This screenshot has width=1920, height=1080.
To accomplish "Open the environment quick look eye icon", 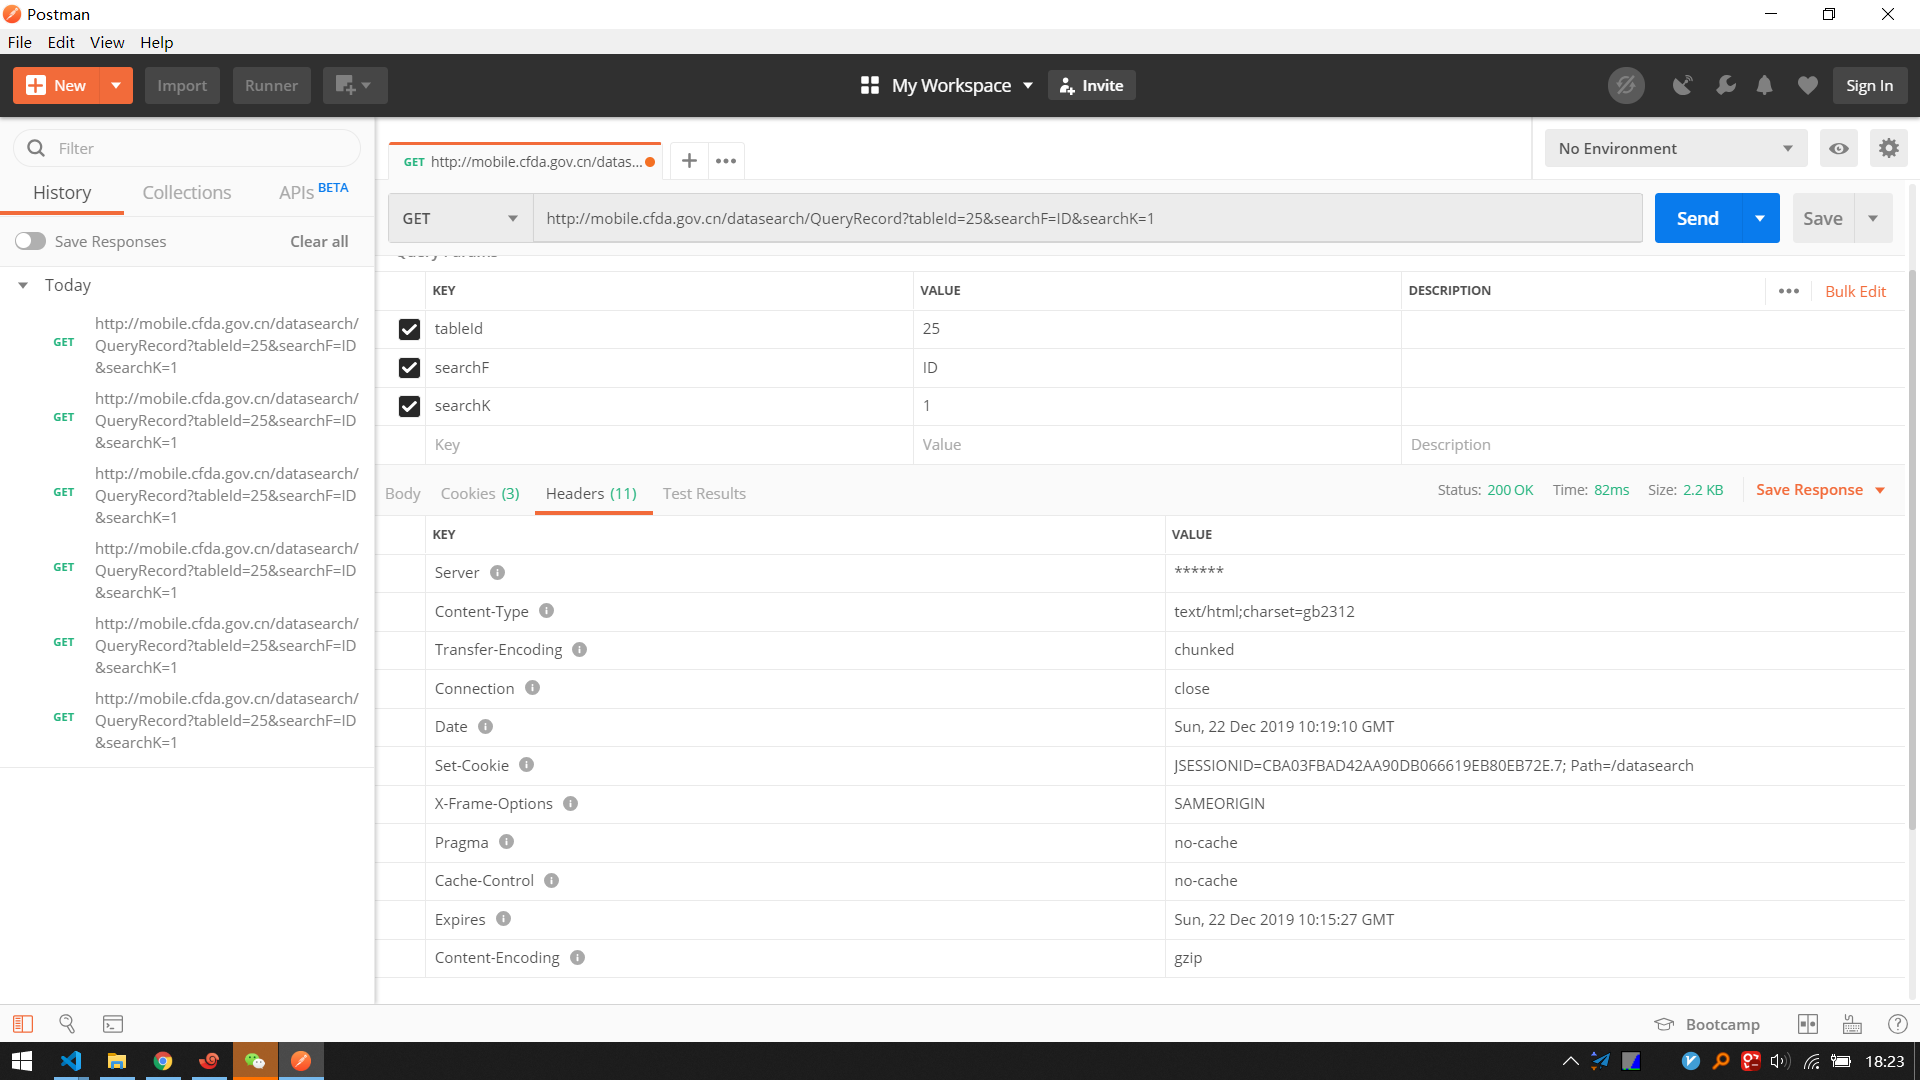I will click(x=1839, y=148).
